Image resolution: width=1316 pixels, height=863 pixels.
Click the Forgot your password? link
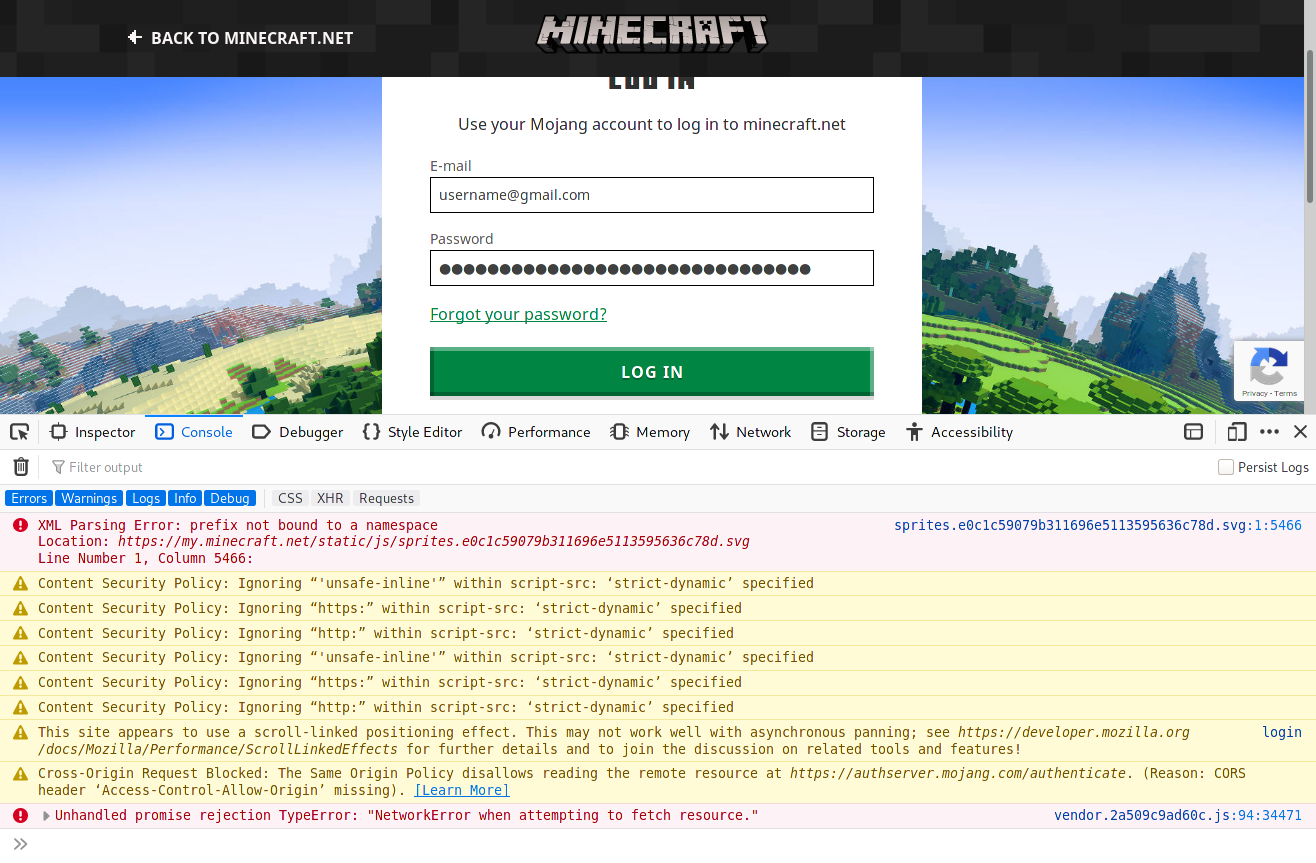(518, 314)
